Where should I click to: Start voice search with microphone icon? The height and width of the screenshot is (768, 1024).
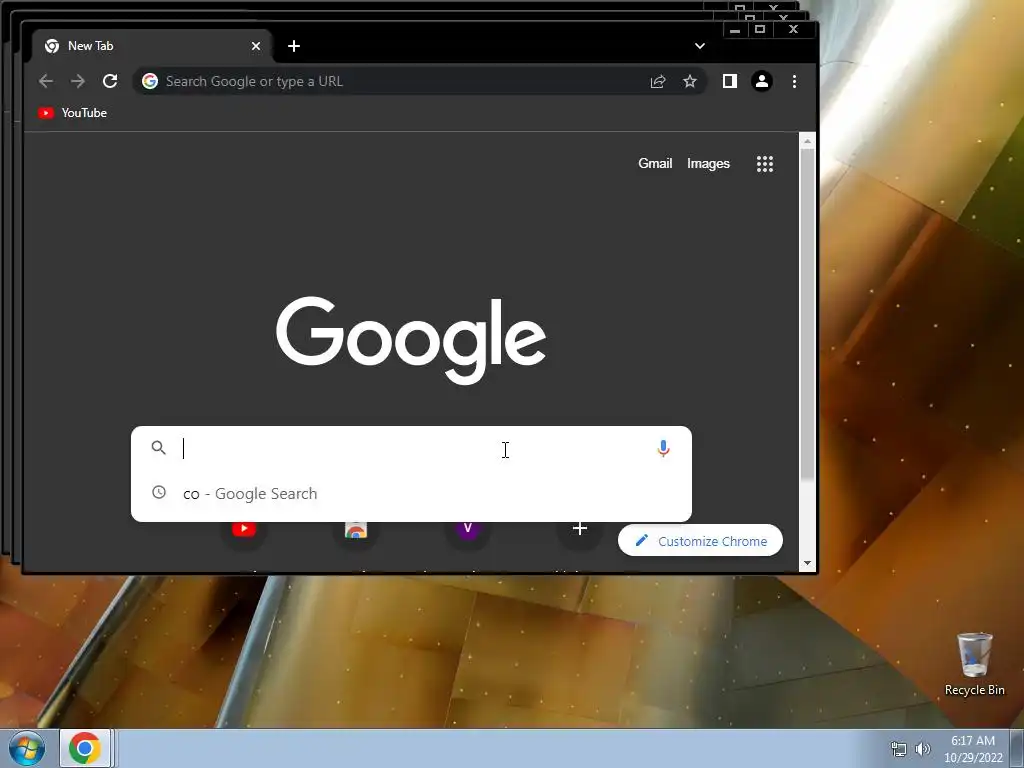pos(663,449)
